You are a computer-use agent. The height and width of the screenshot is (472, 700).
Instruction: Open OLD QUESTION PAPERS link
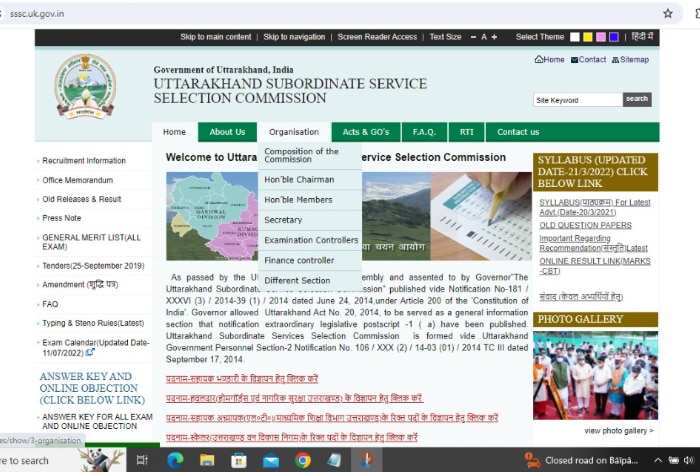tap(585, 226)
